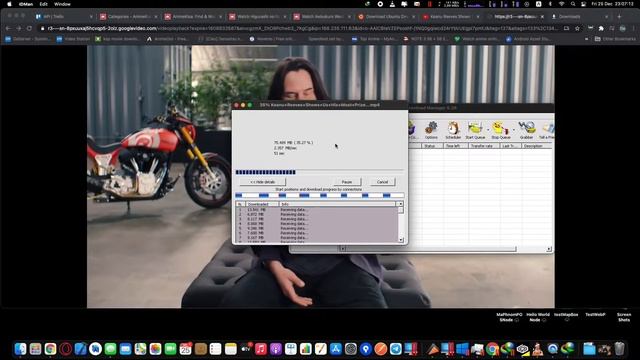Open the Window menu
The height and width of the screenshot is (360, 640).
pyautogui.click(x=62, y=4)
